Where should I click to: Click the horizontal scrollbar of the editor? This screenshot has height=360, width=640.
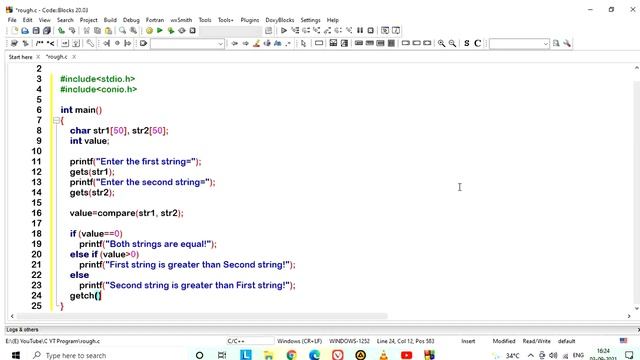click(202, 316)
